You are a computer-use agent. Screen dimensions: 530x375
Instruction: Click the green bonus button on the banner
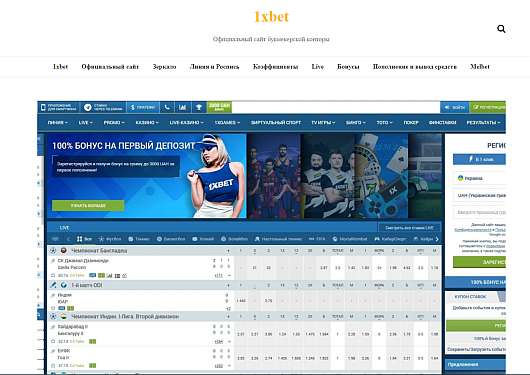point(88,205)
